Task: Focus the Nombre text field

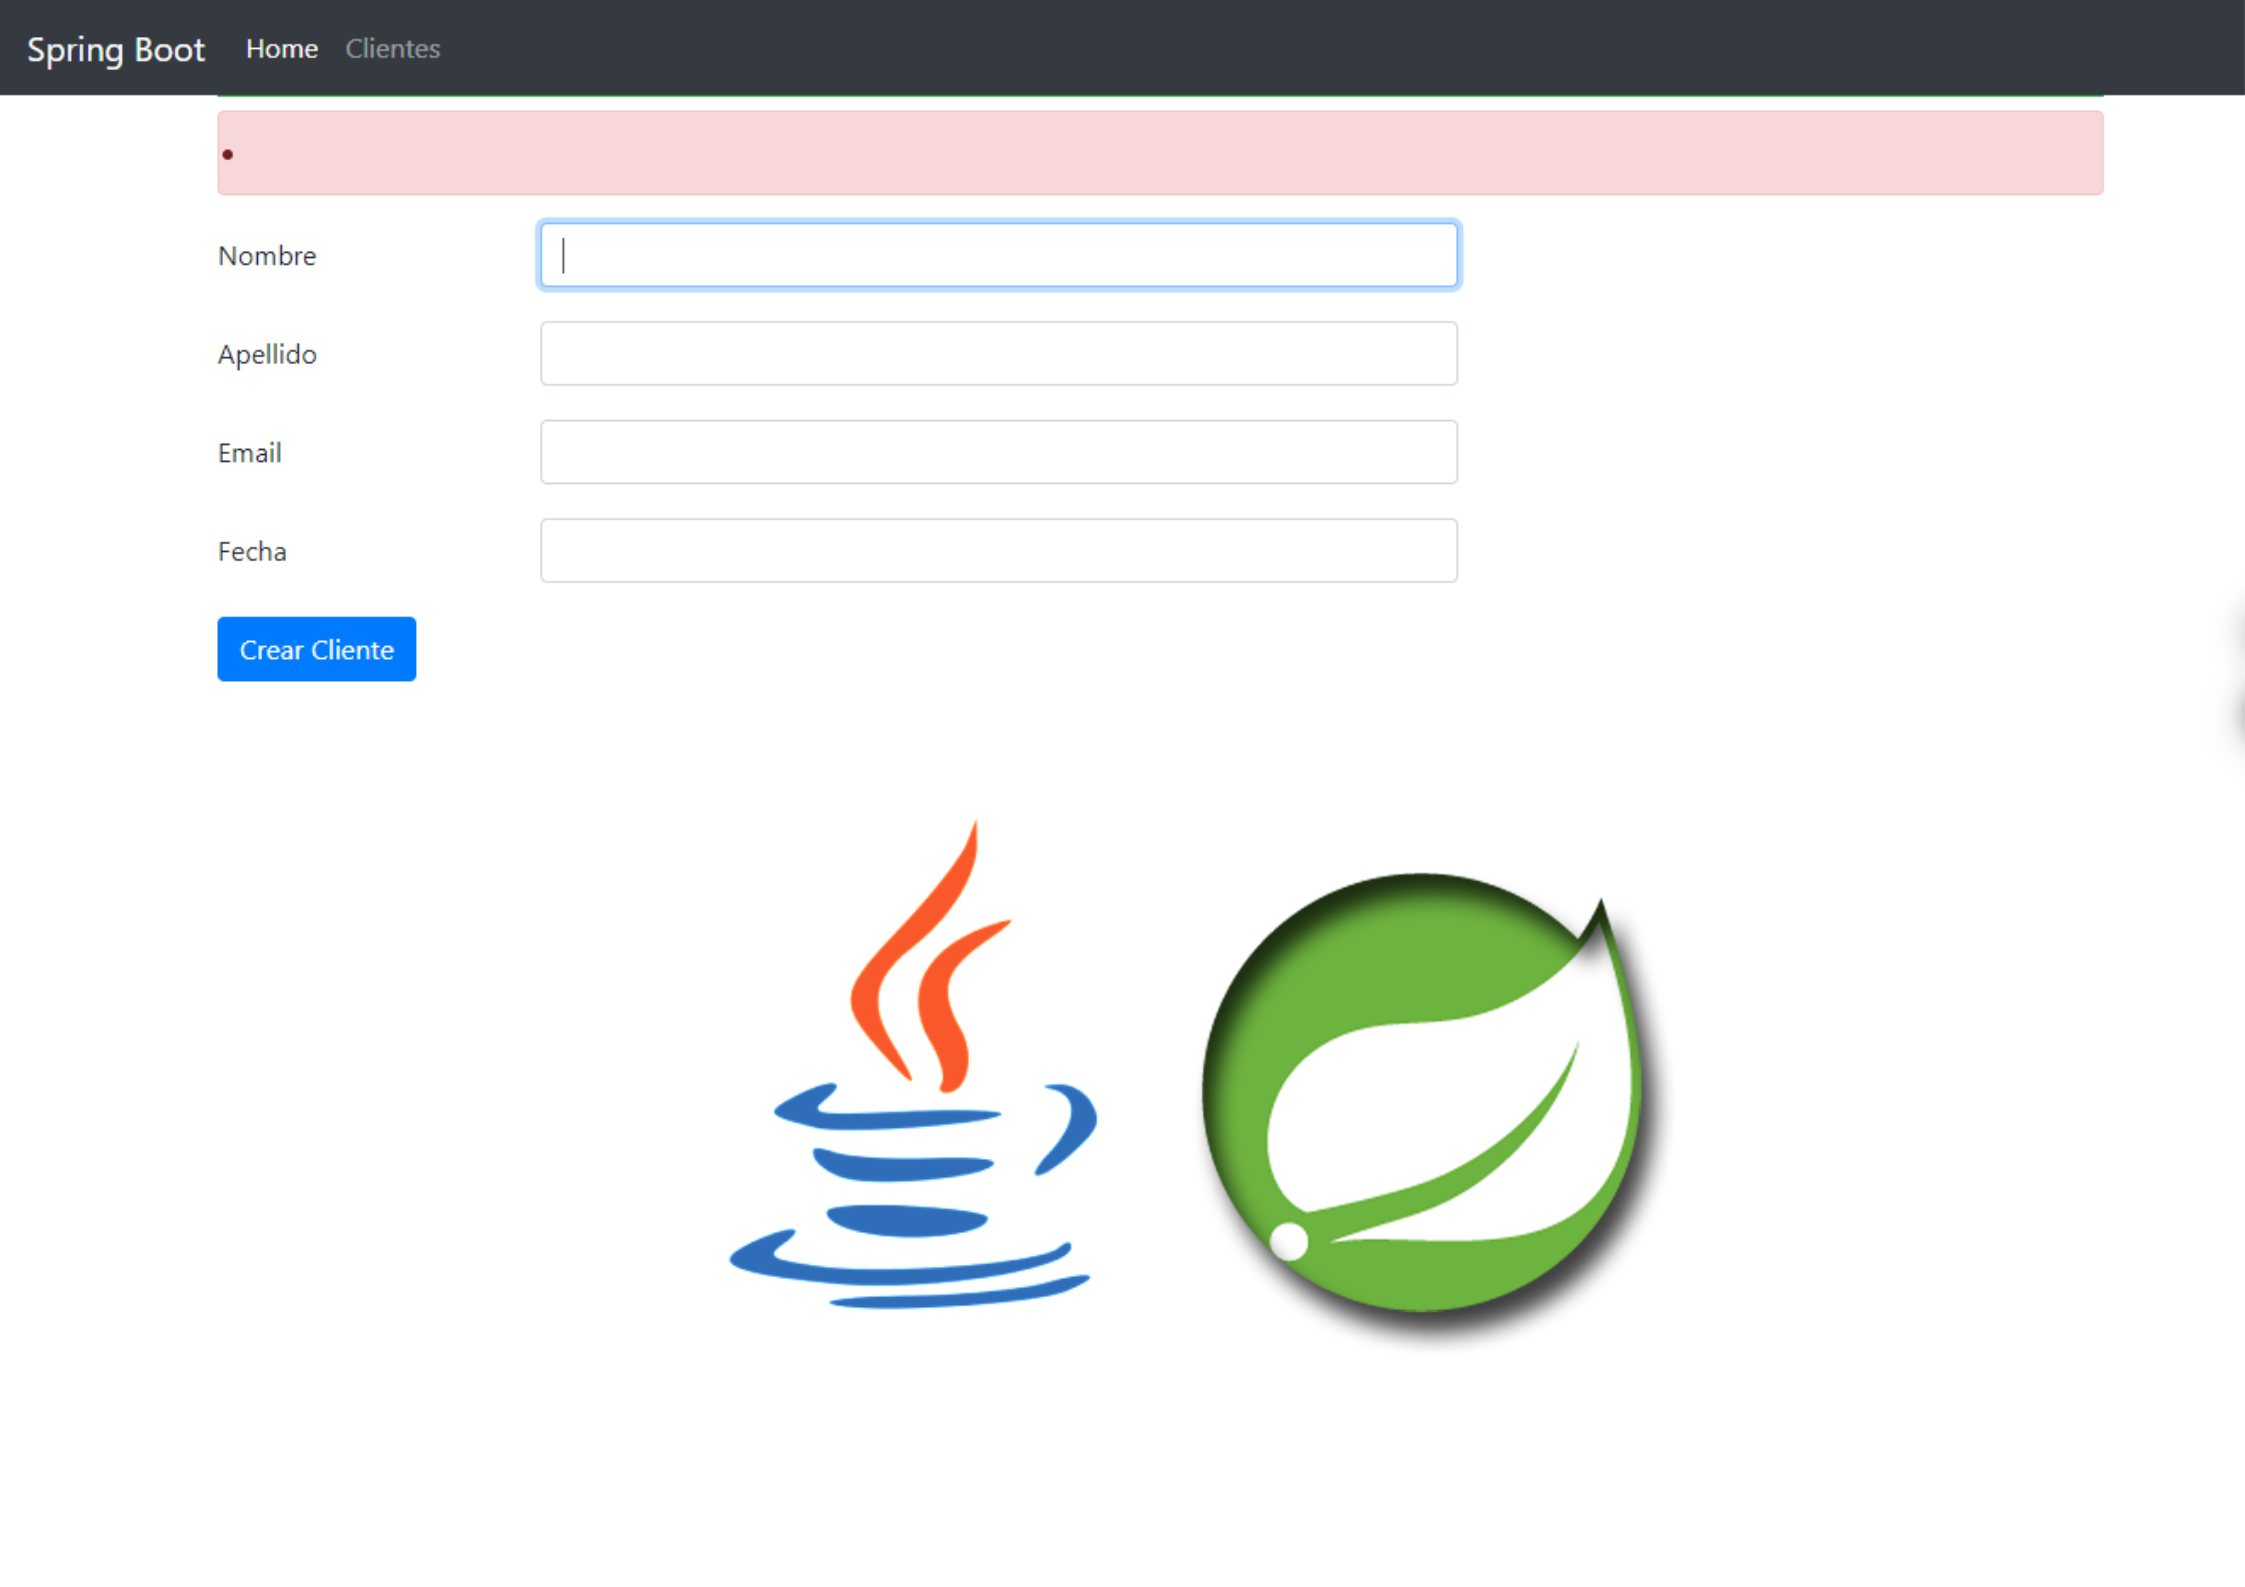Action: [999, 255]
